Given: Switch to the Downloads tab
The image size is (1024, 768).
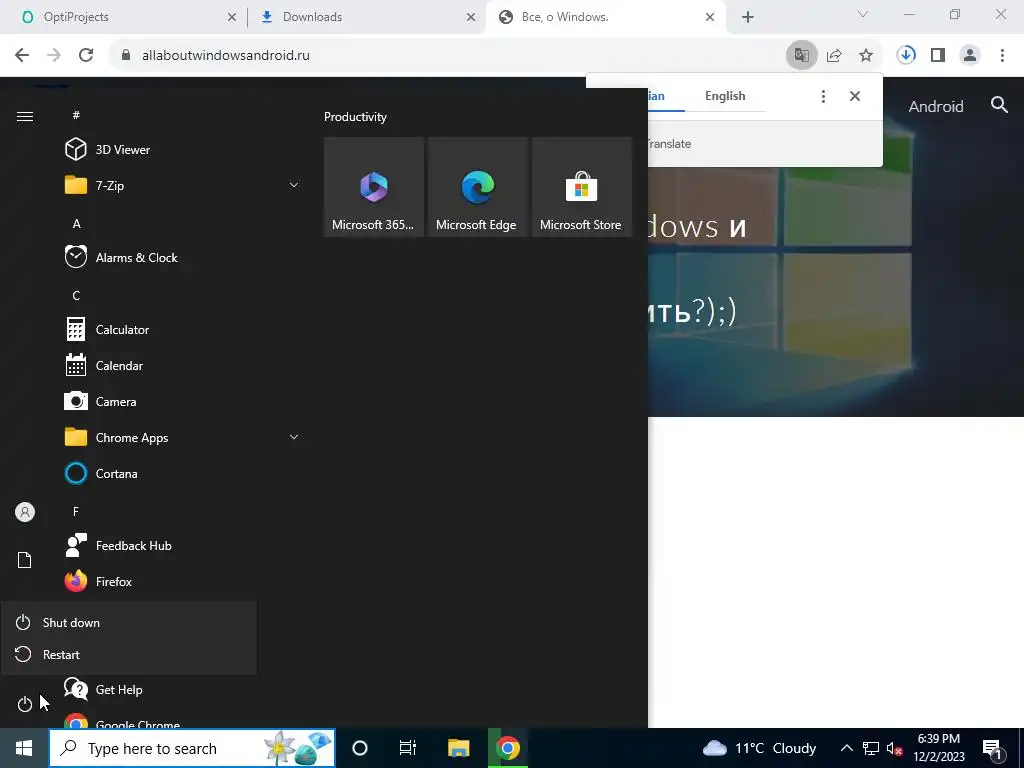Looking at the screenshot, I should click(x=366, y=17).
